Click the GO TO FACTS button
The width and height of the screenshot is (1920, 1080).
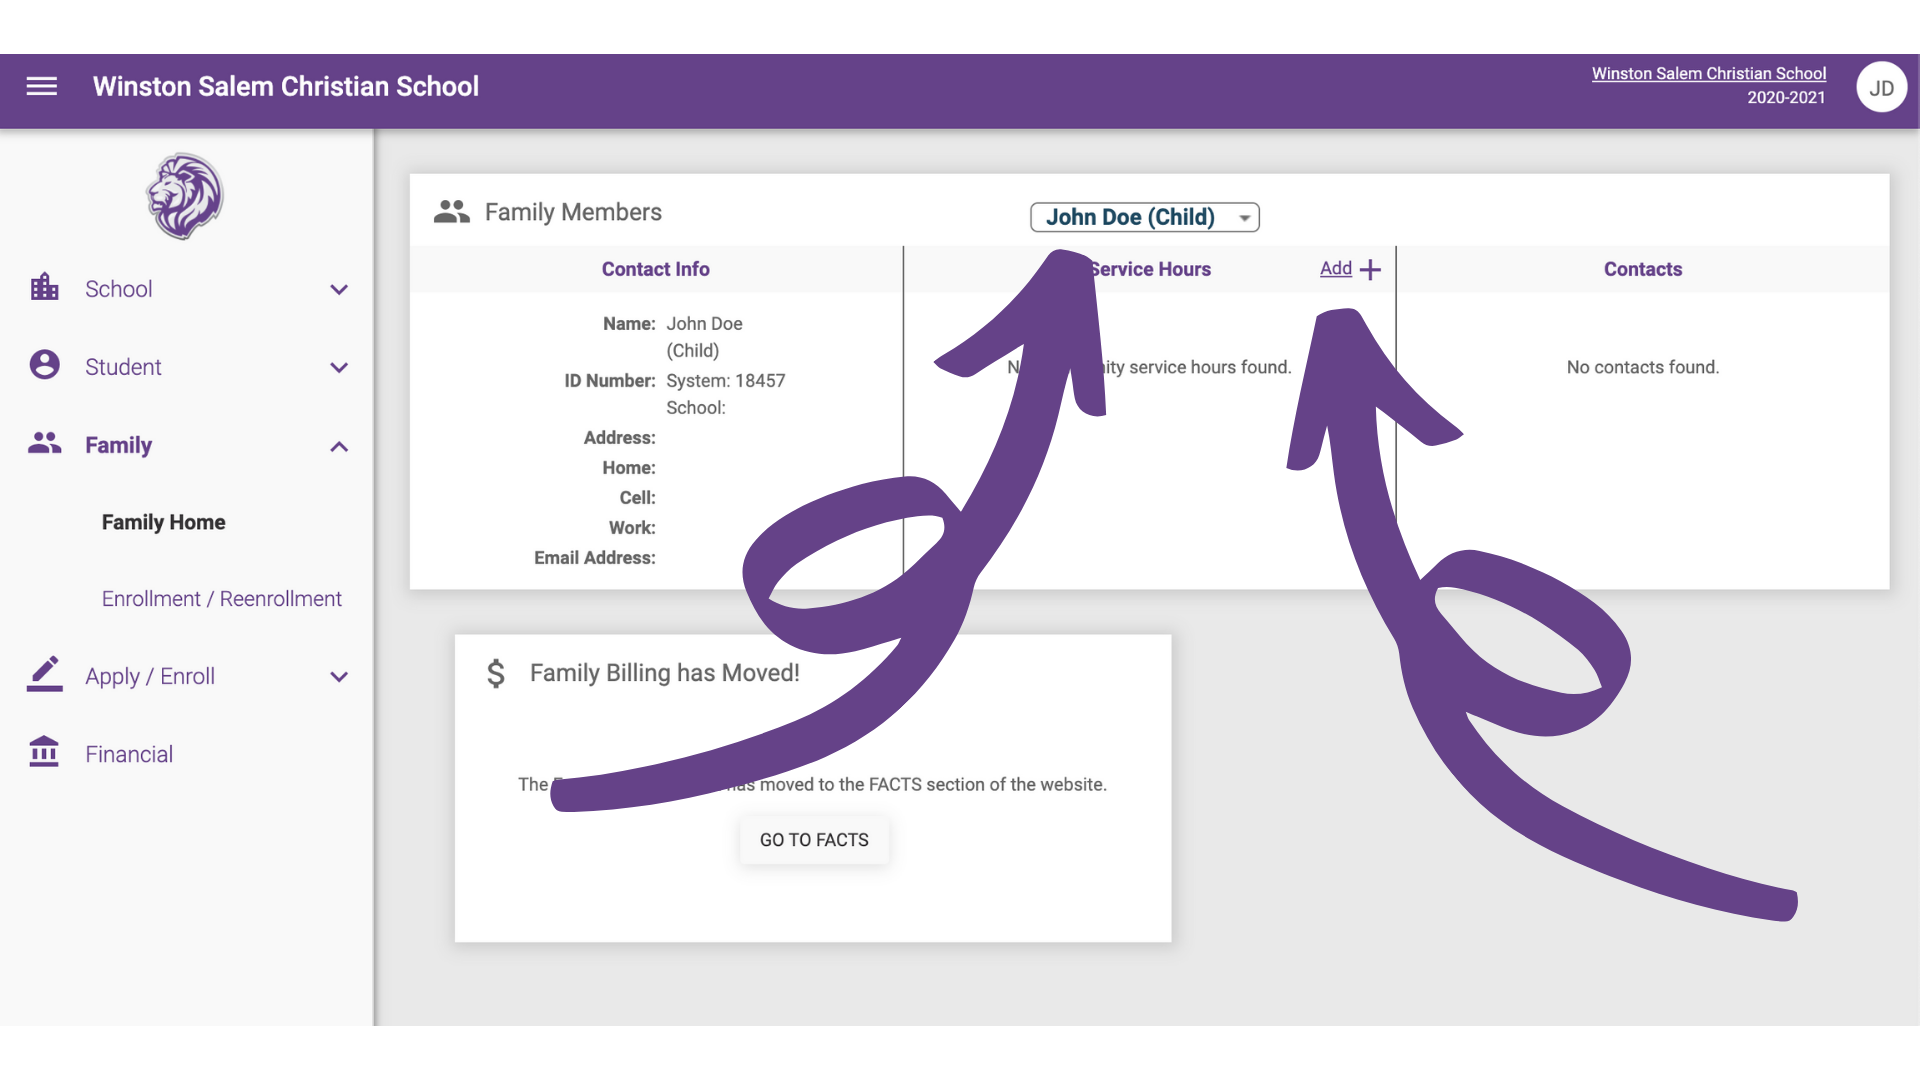point(814,840)
